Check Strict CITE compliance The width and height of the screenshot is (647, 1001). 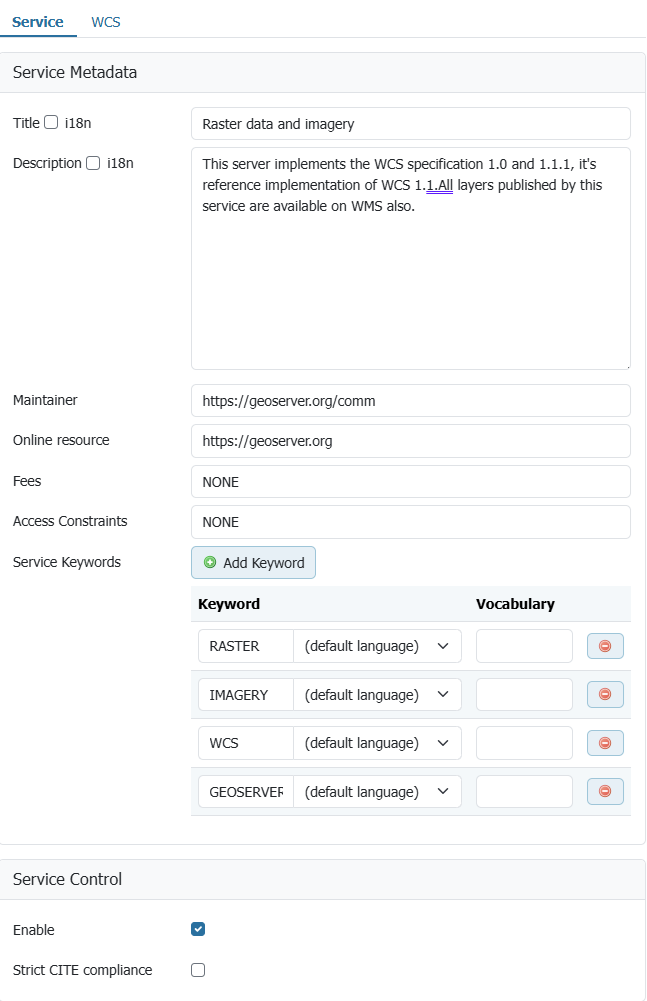pyautogui.click(x=198, y=970)
